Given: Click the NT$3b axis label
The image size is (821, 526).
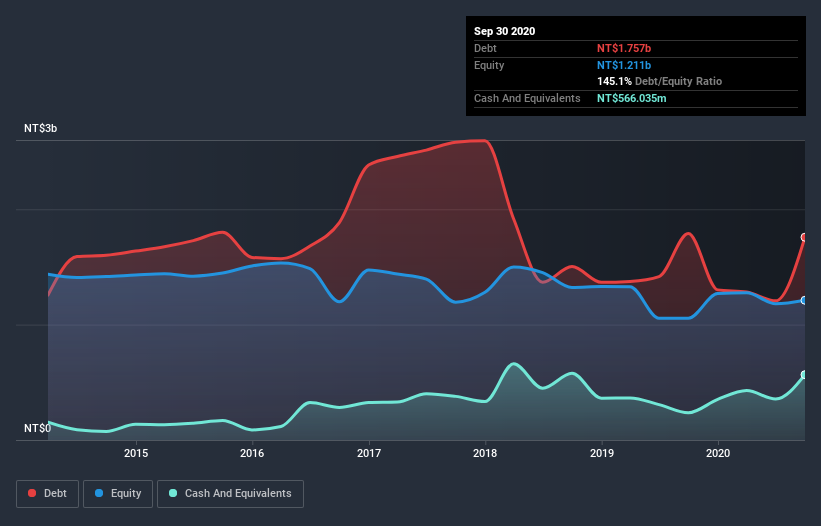Looking at the screenshot, I should click(x=40, y=128).
